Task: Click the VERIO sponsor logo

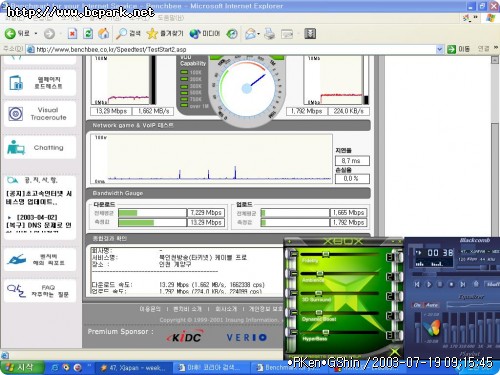Action: click(x=247, y=337)
